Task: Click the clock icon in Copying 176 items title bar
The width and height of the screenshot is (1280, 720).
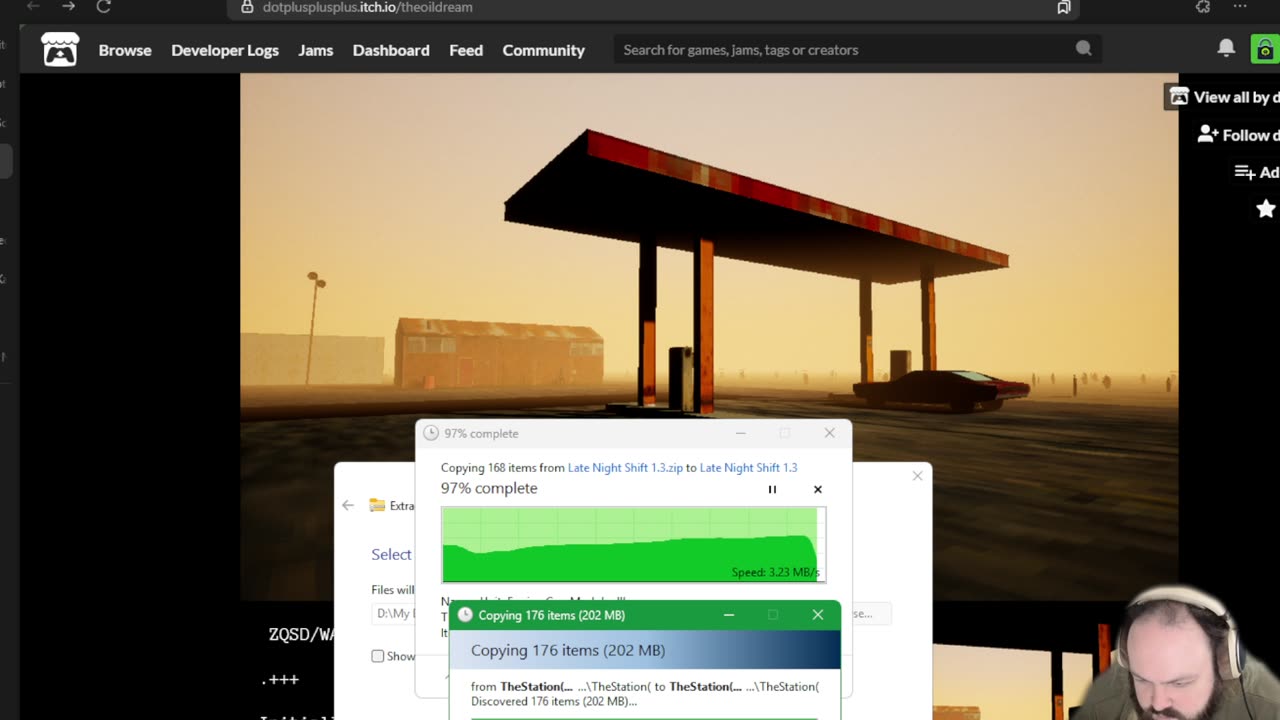Action: point(464,615)
